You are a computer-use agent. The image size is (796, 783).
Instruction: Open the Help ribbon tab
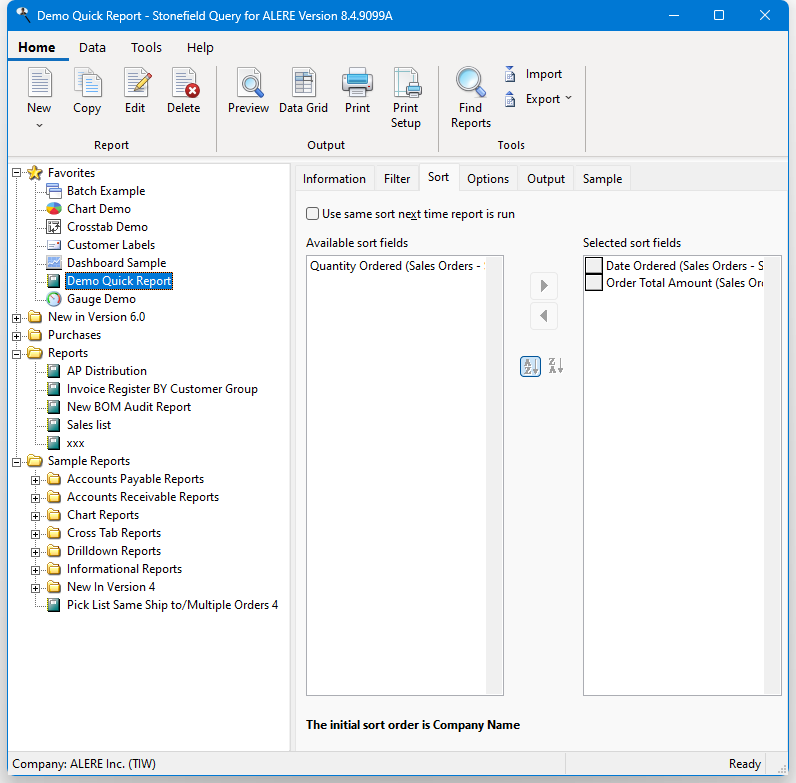[x=200, y=48]
